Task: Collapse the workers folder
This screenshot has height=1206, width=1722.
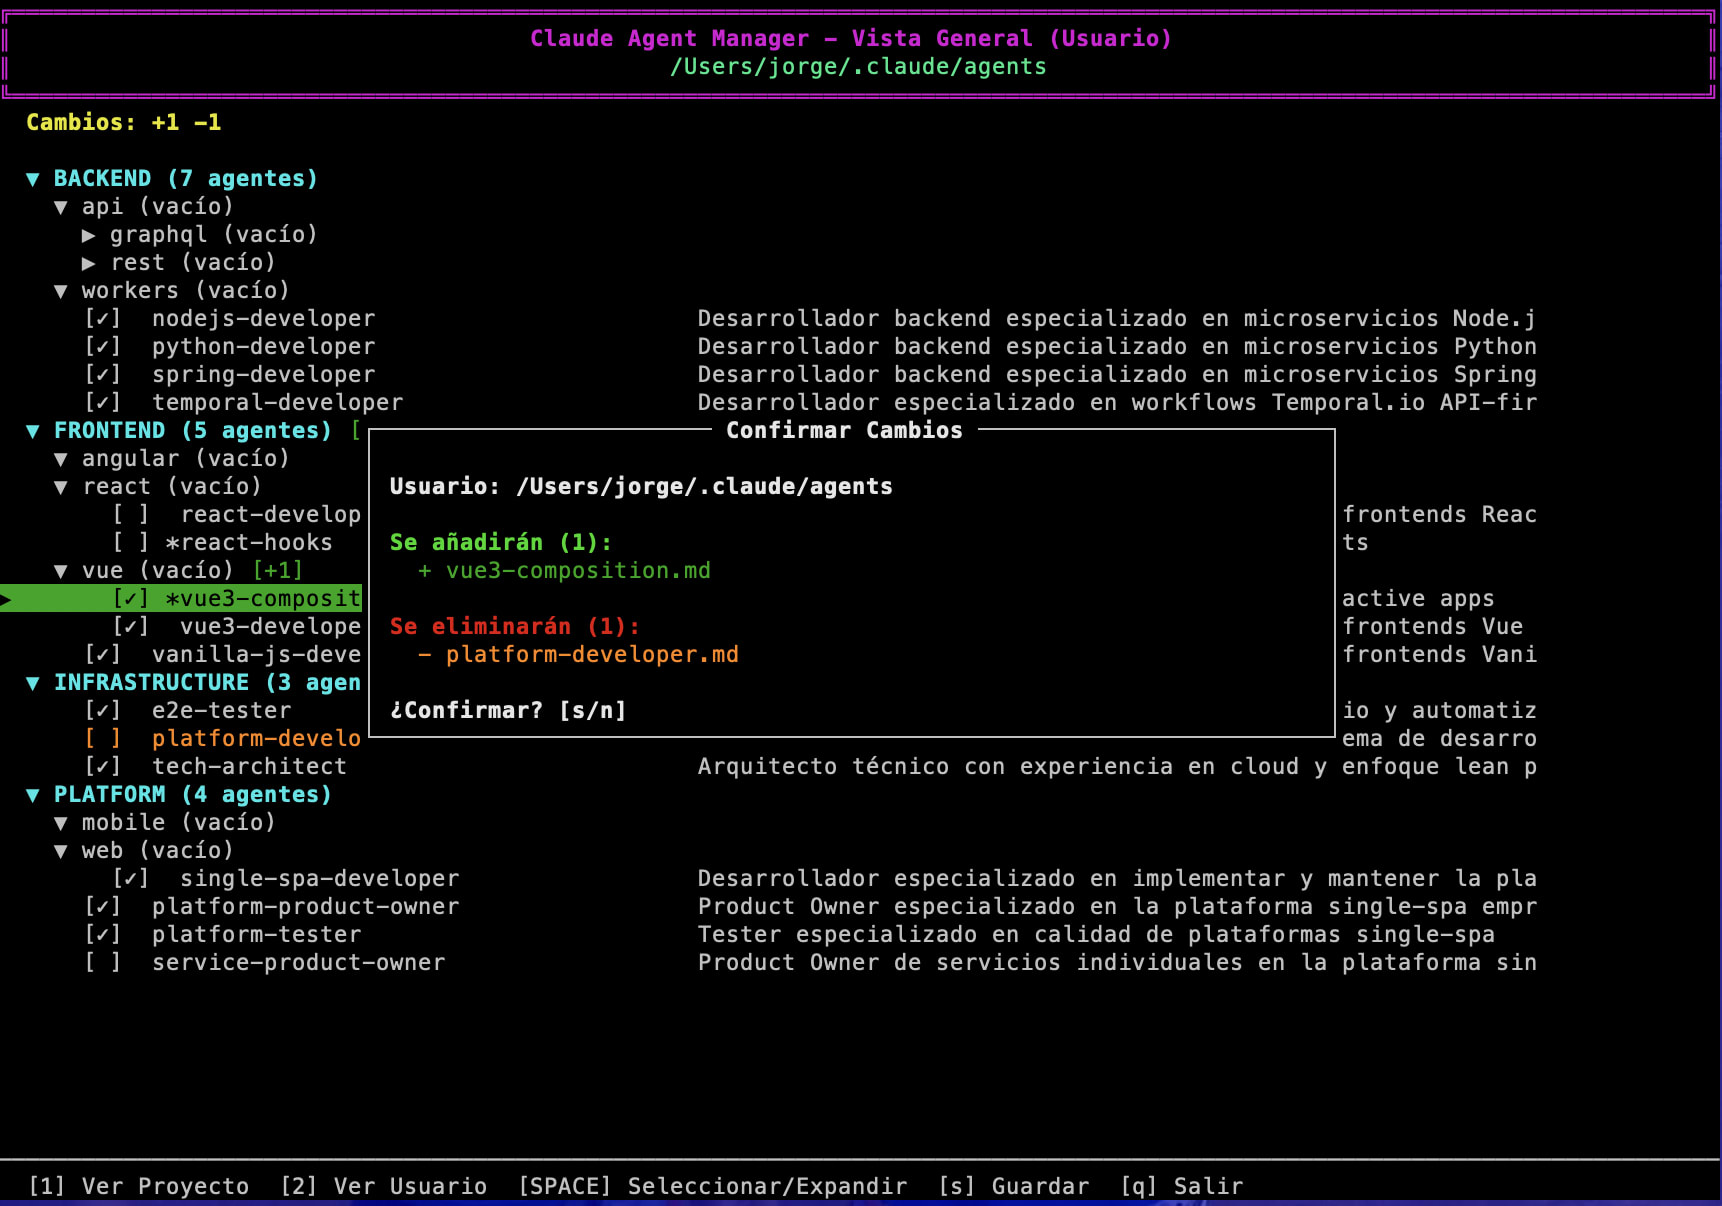Action: (x=61, y=290)
